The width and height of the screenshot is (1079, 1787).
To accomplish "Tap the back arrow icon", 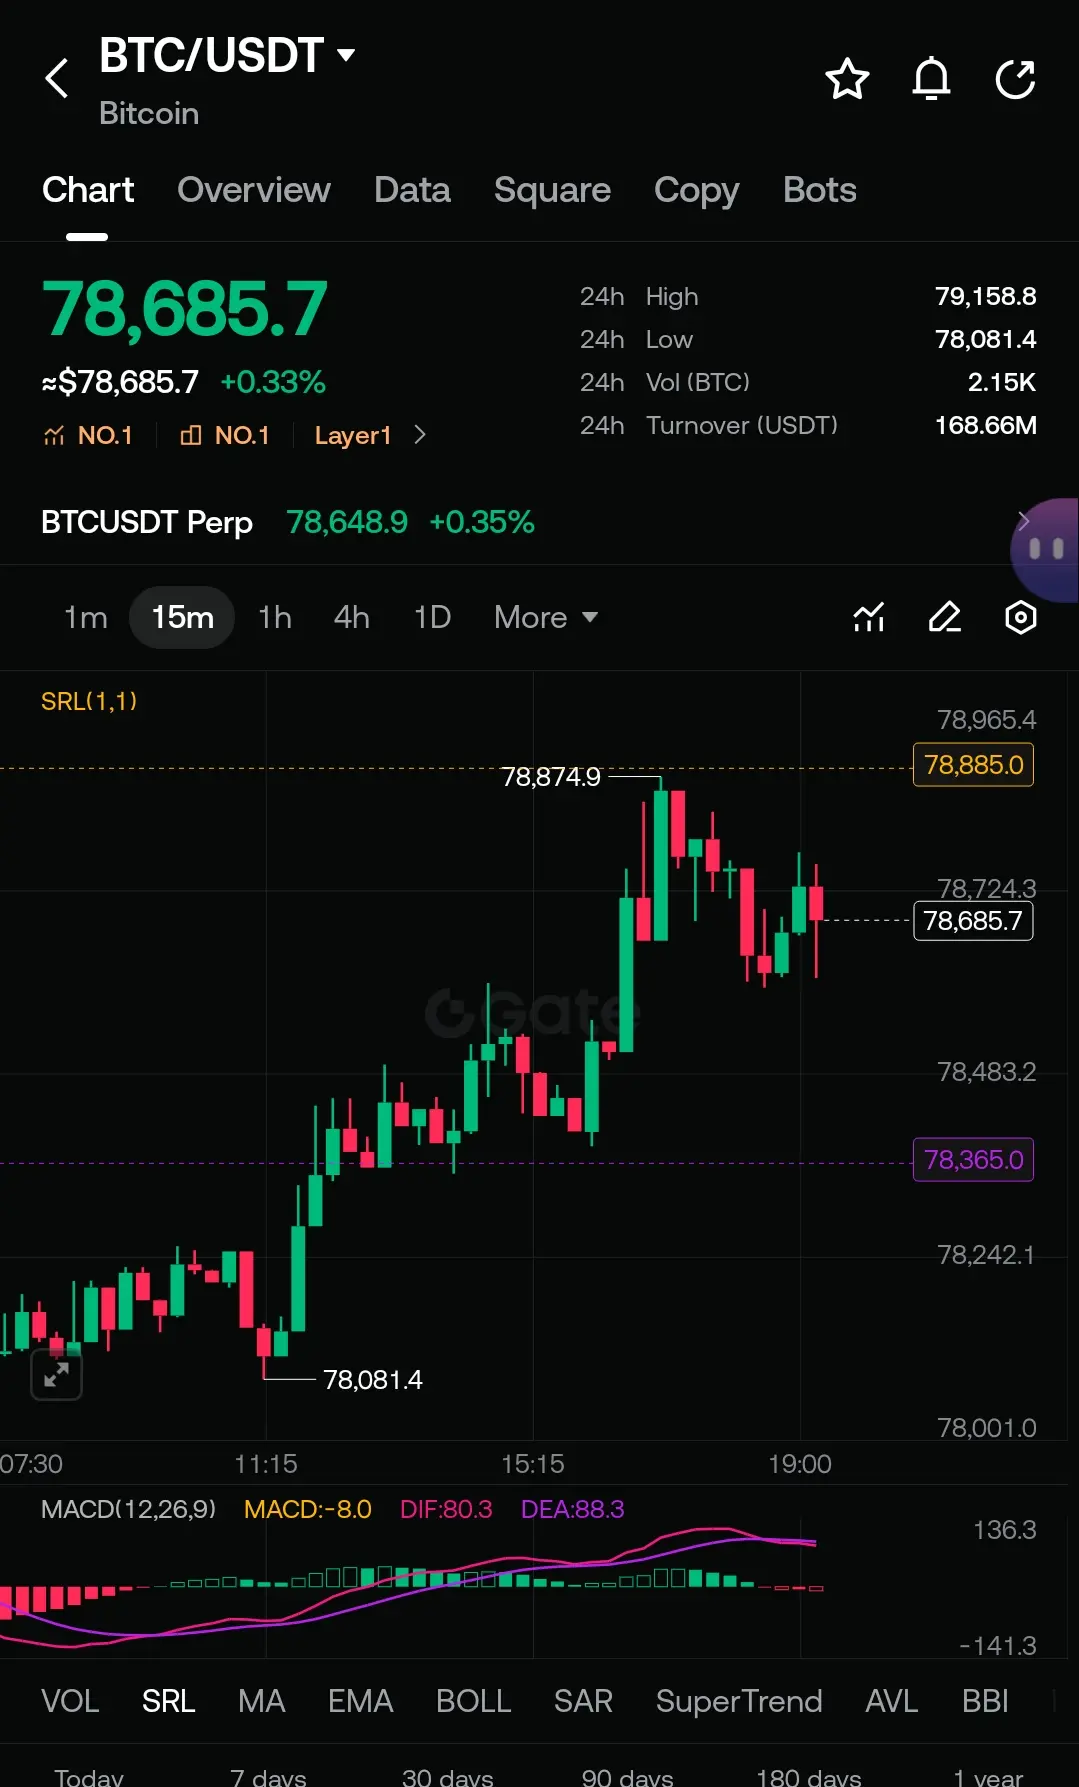I will point(57,78).
